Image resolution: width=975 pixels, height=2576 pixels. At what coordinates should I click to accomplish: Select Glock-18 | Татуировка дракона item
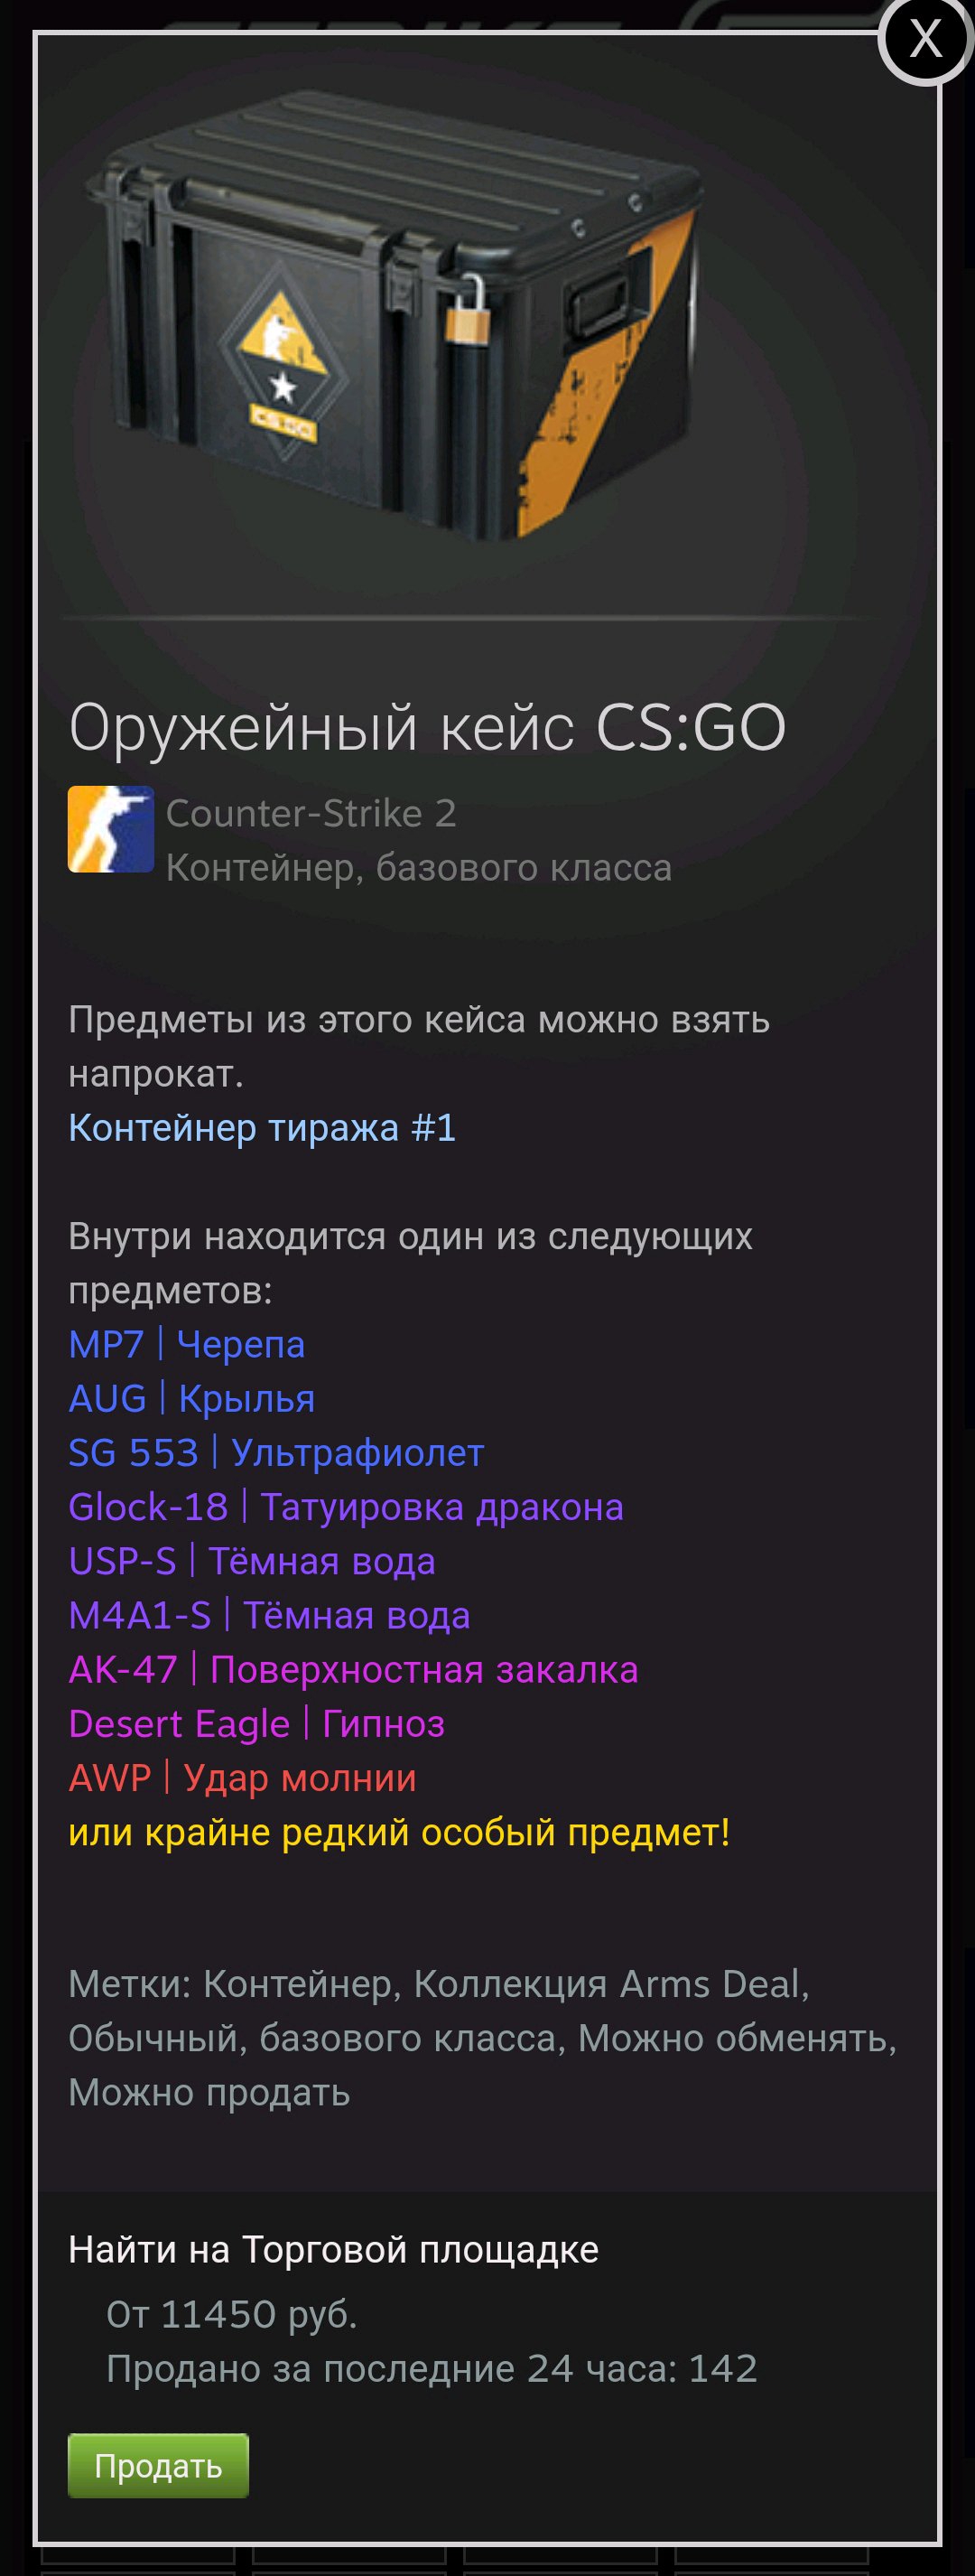coord(346,1506)
